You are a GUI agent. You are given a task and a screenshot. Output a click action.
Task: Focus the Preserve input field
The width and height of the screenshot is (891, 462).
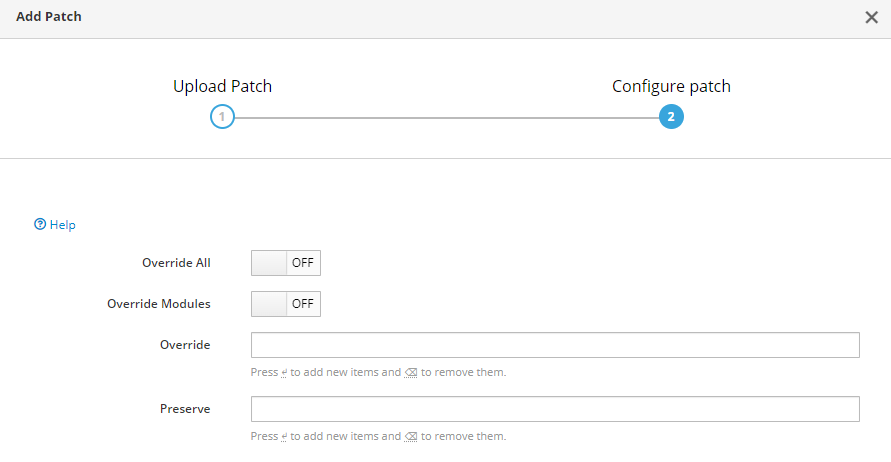coord(555,409)
